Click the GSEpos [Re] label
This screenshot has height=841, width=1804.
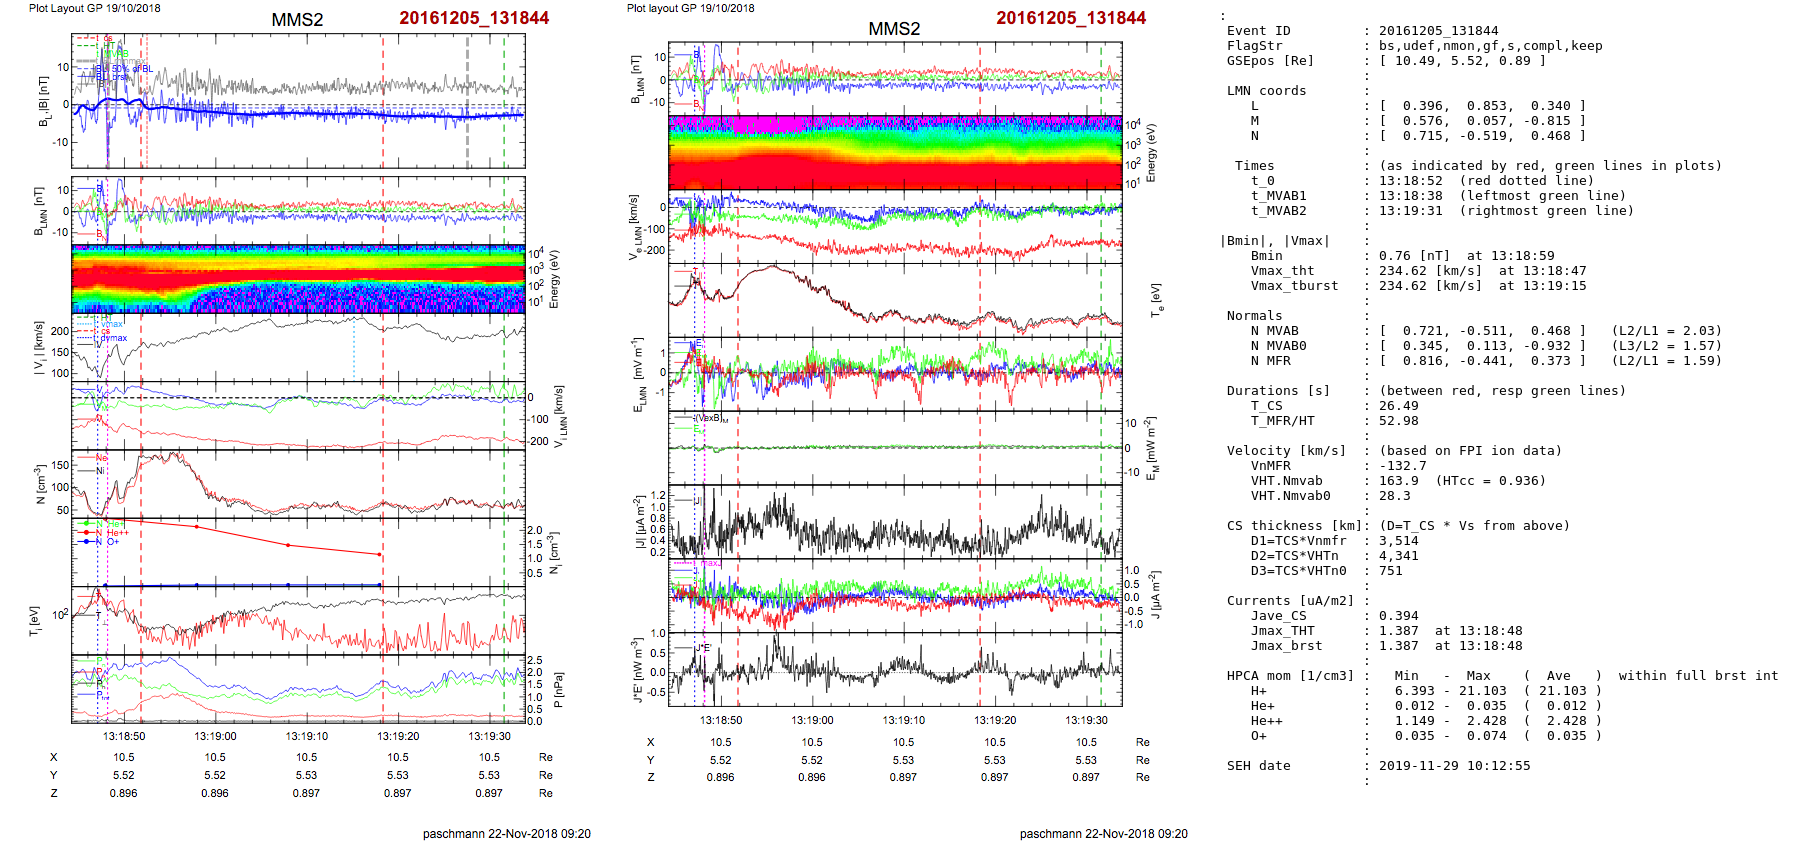coord(1270,61)
